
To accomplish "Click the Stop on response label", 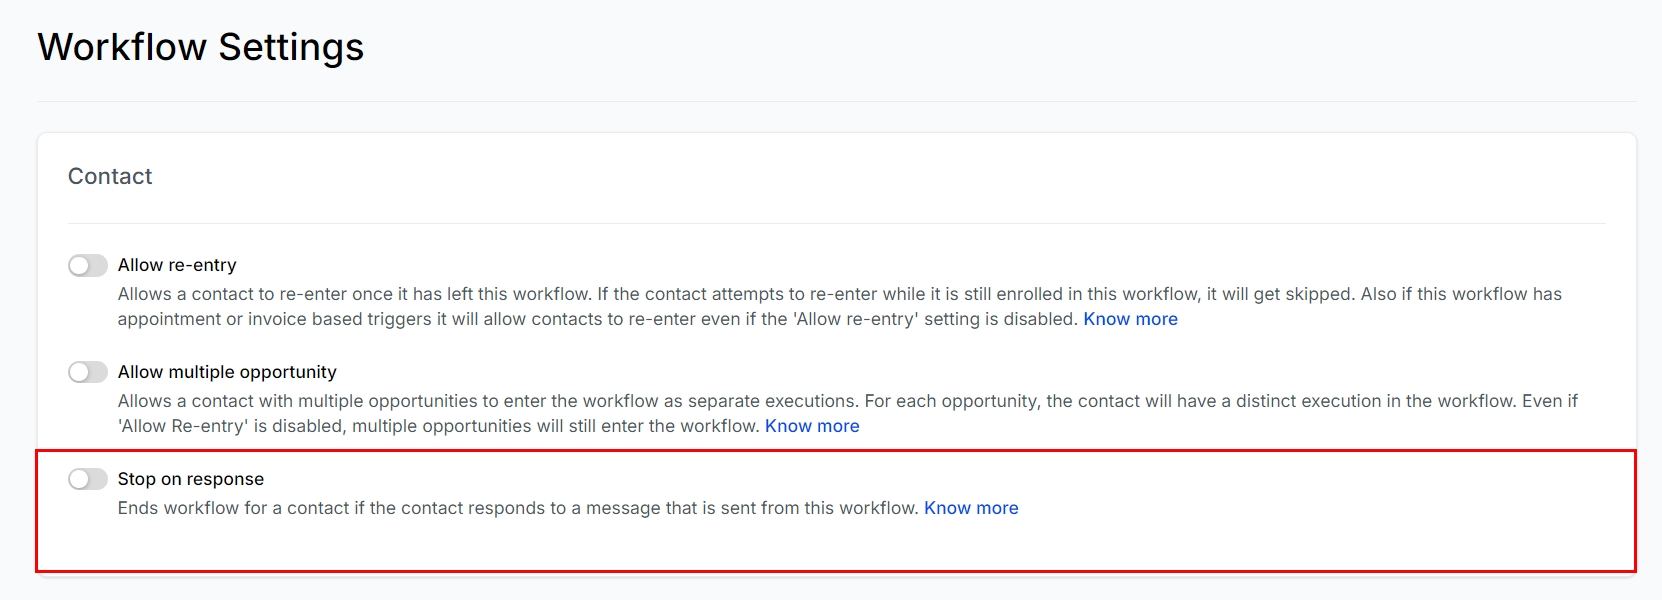I will (x=191, y=479).
